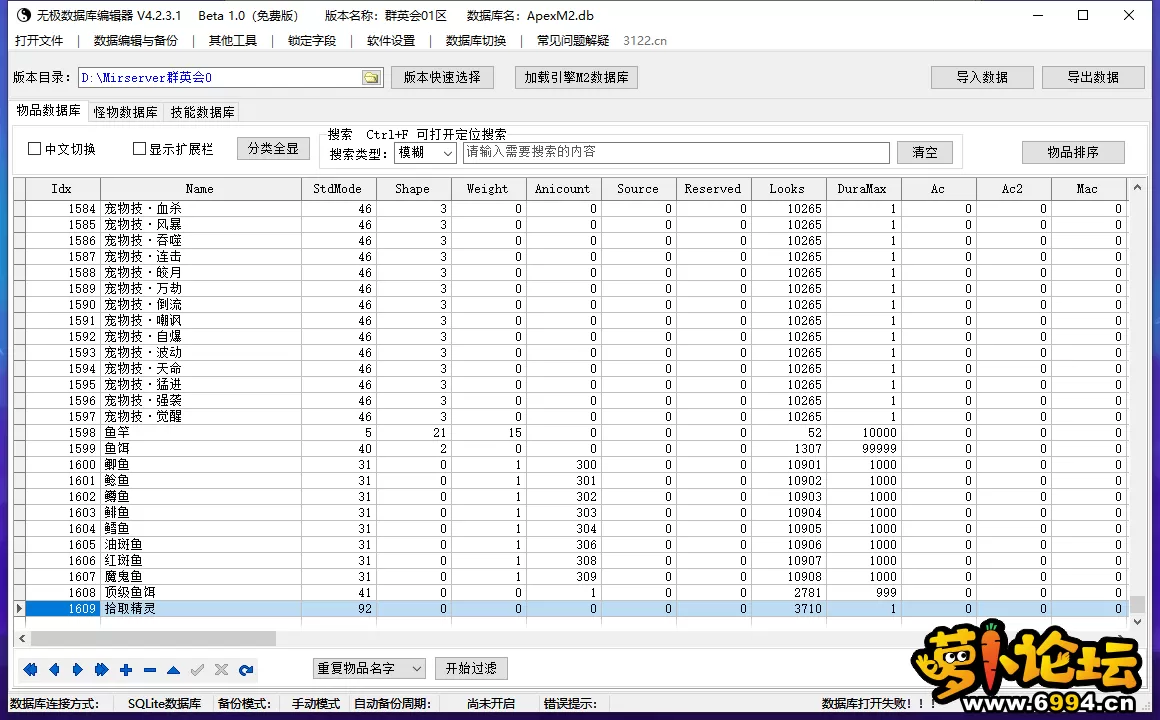Screen dimensions: 1160x720
Task: Click Name column header
Action: click(x=200, y=189)
